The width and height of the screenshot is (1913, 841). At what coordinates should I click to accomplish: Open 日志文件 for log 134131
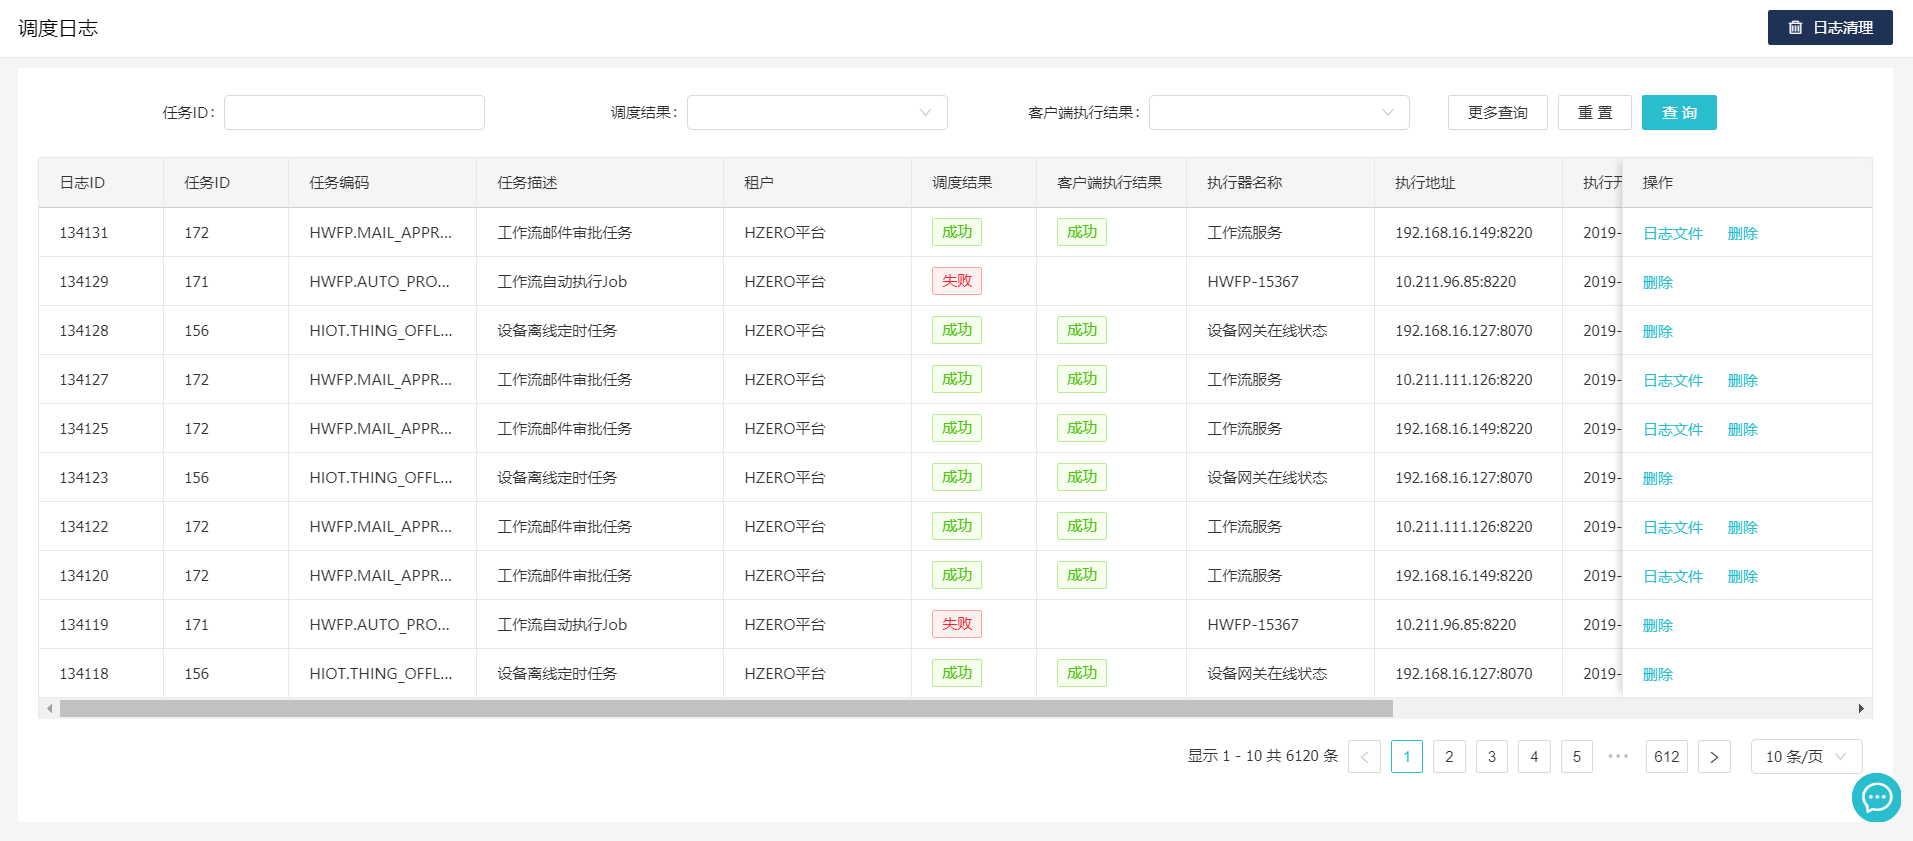1672,233
